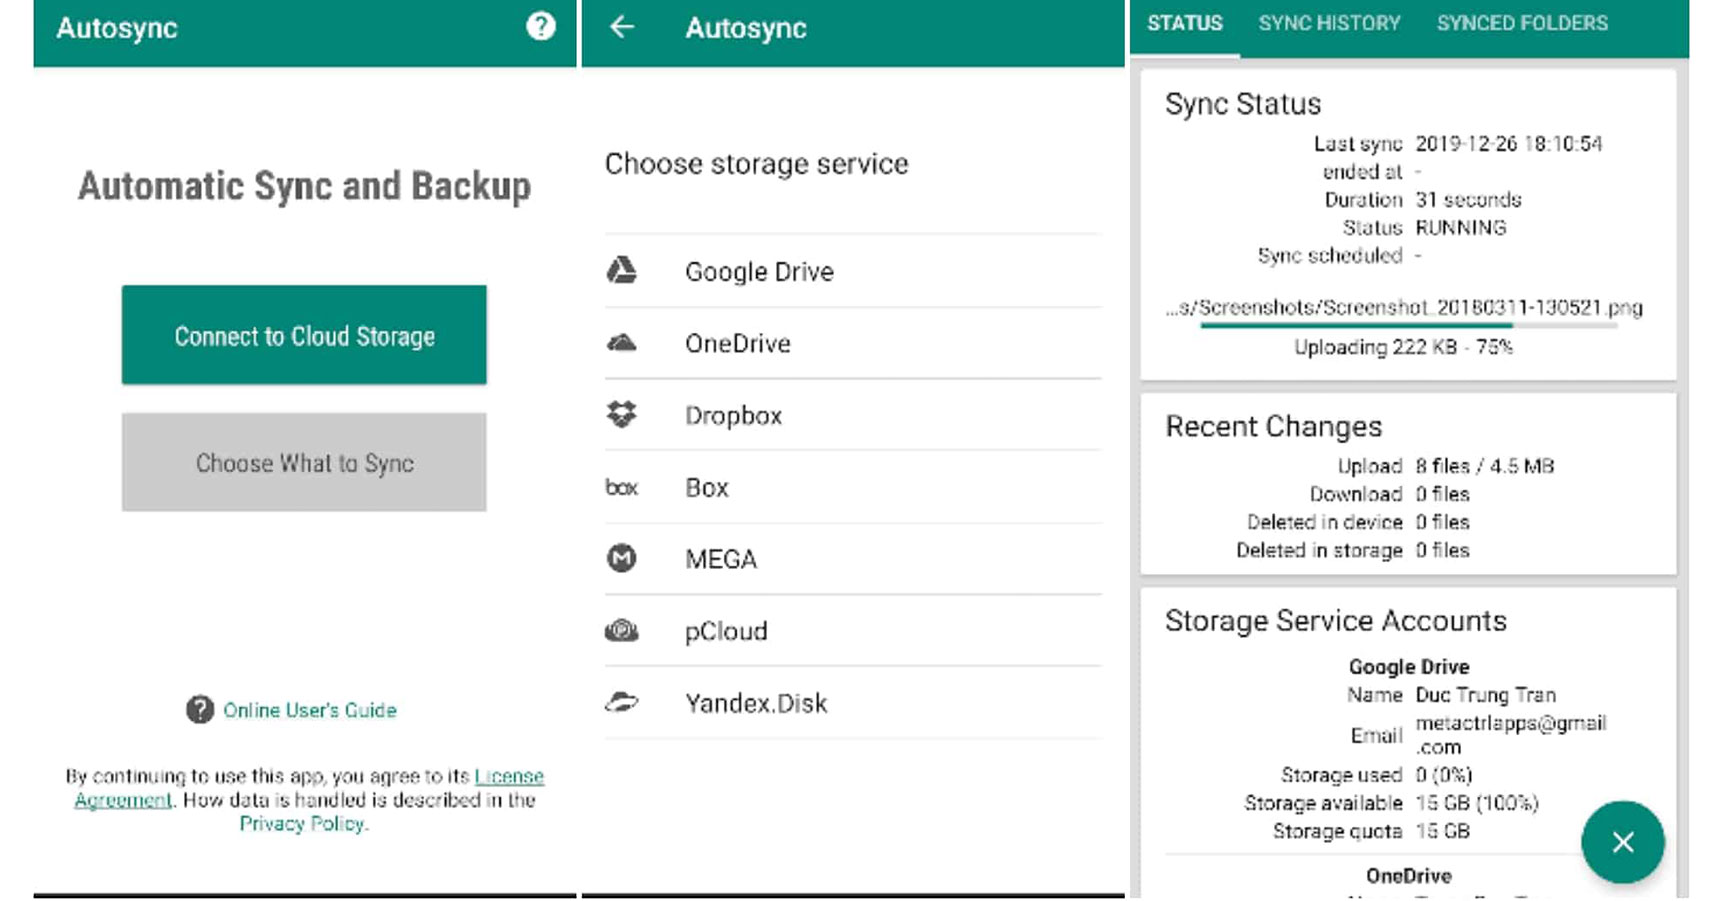Select OneDrive storage service label
Screen dimensions: 1723x901
[738, 343]
